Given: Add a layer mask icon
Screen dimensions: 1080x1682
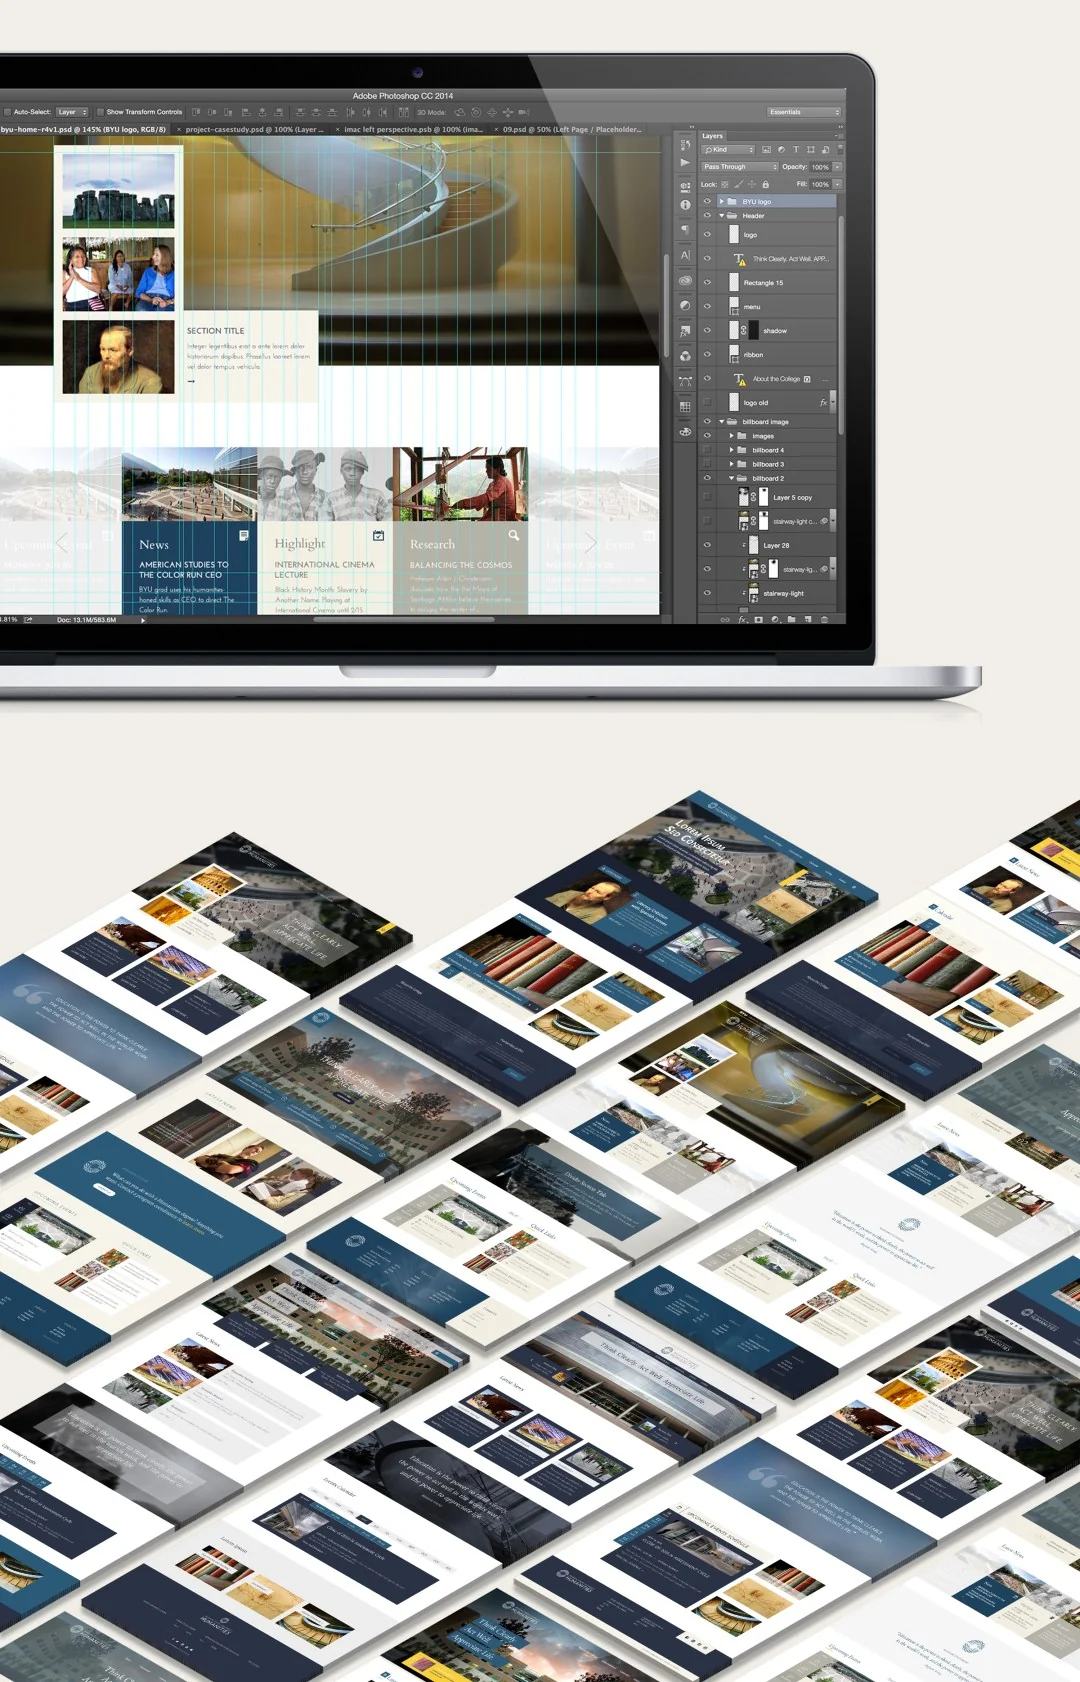Looking at the screenshot, I should coord(759,619).
